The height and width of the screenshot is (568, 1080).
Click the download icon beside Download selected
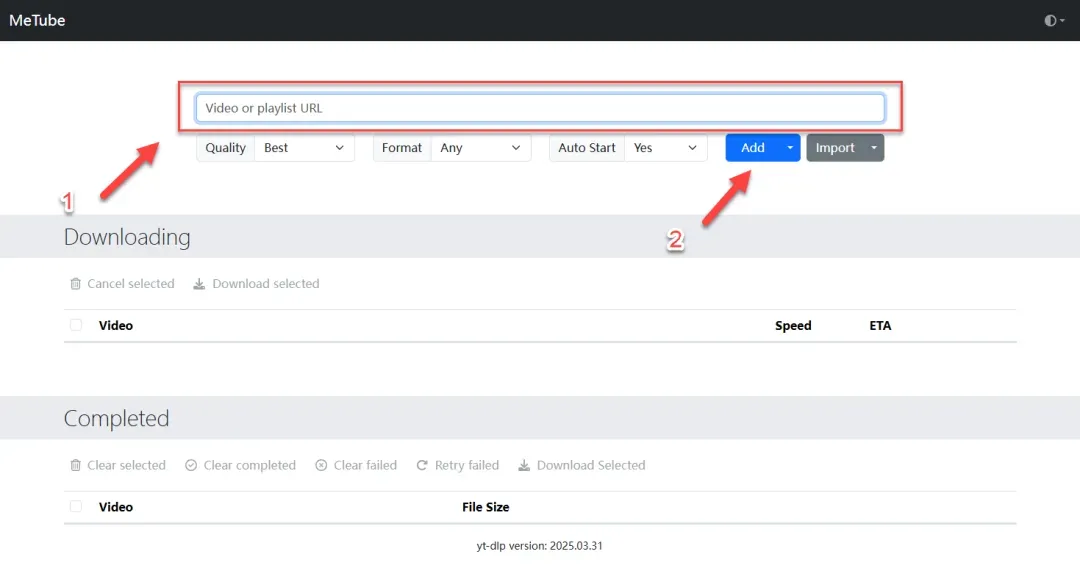coord(199,284)
